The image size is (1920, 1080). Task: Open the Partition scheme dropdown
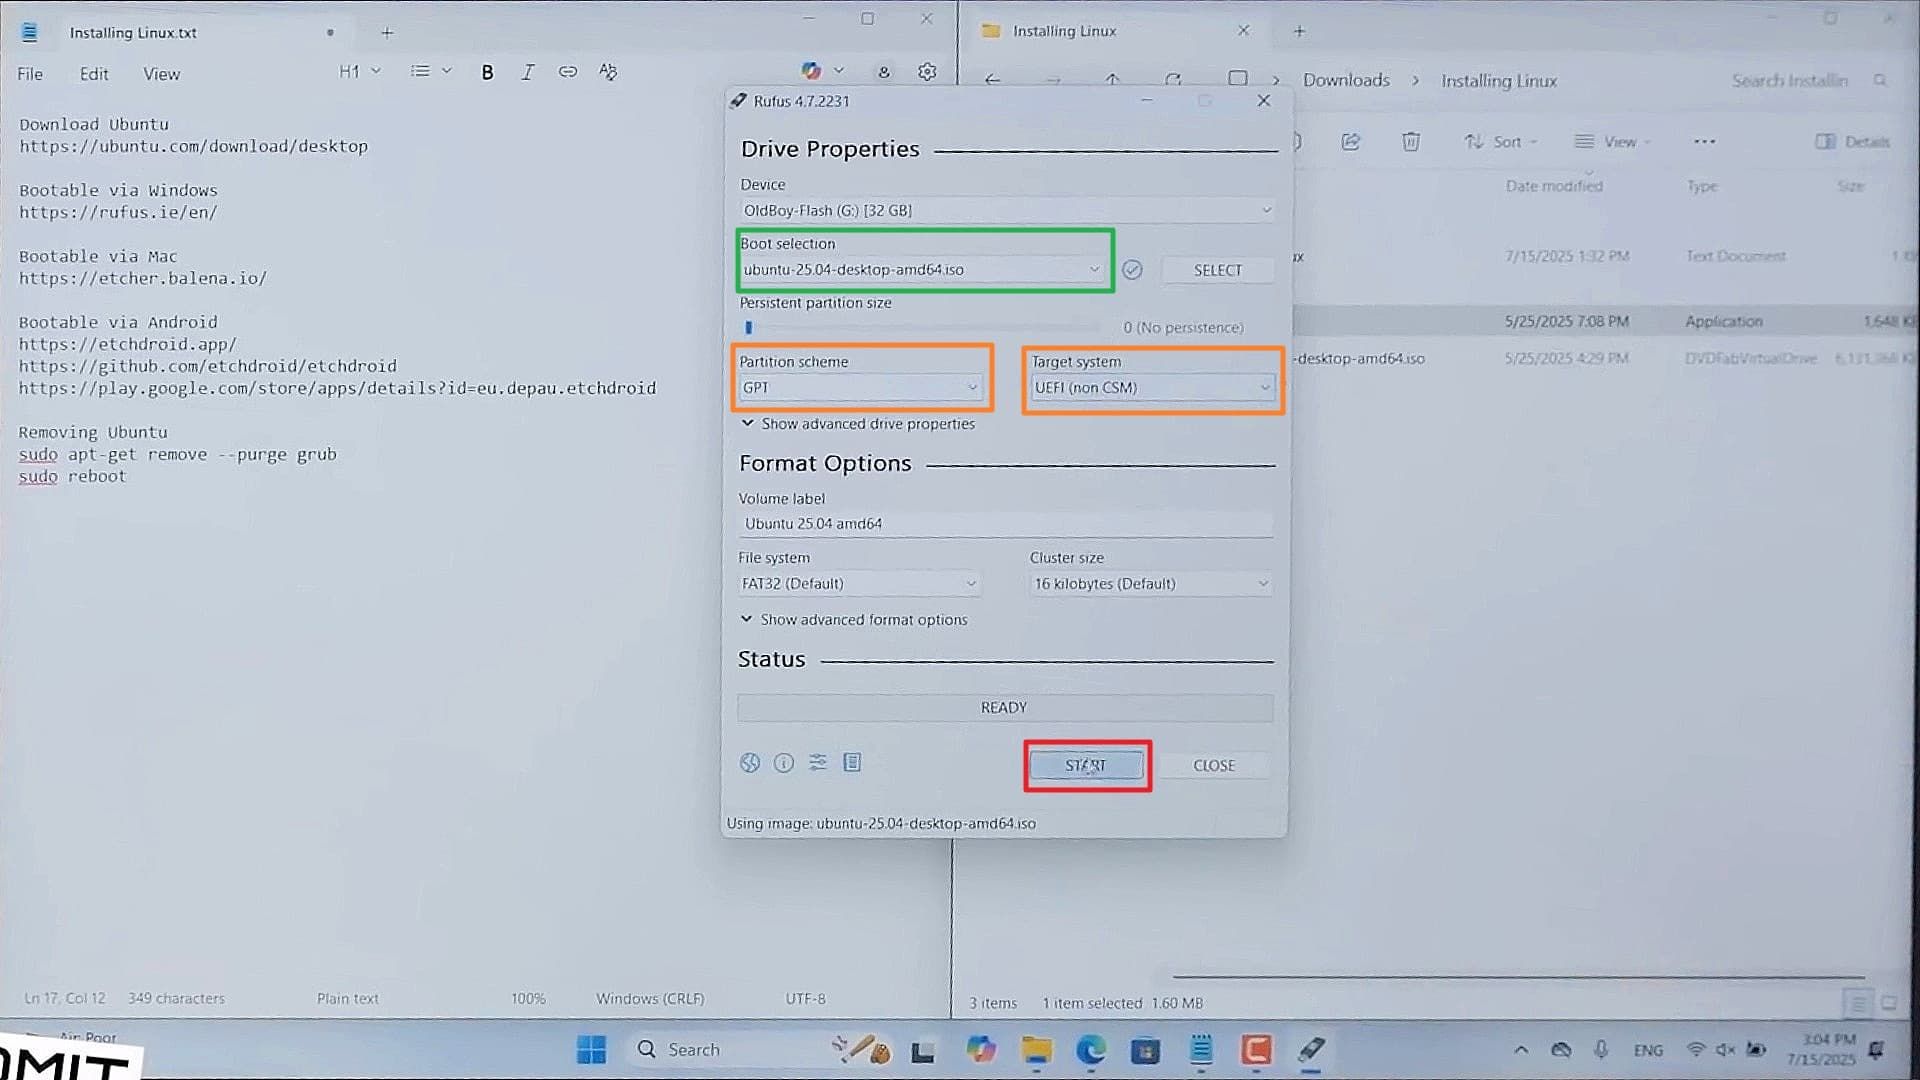click(x=860, y=388)
